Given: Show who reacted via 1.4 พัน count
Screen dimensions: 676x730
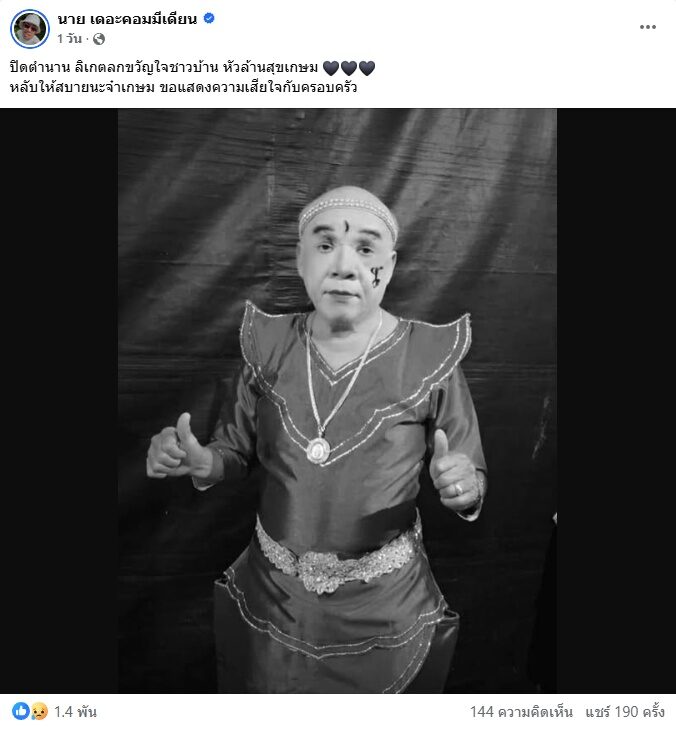Looking at the screenshot, I should (75, 711).
